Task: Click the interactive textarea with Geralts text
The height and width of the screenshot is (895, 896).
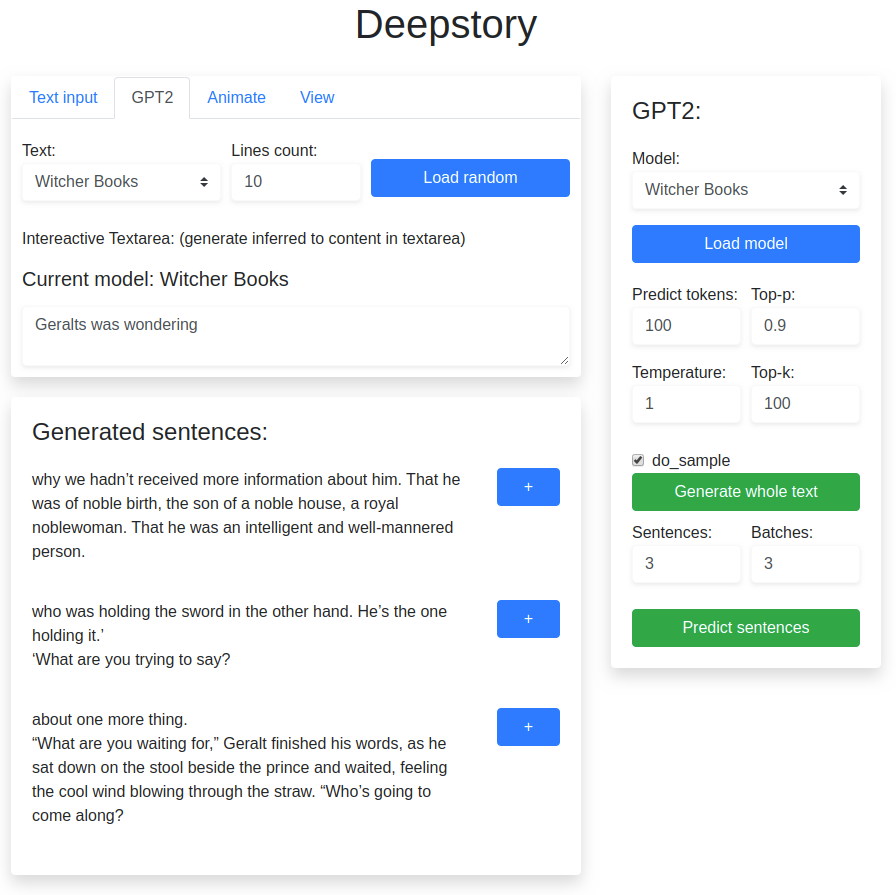Action: coord(295,336)
